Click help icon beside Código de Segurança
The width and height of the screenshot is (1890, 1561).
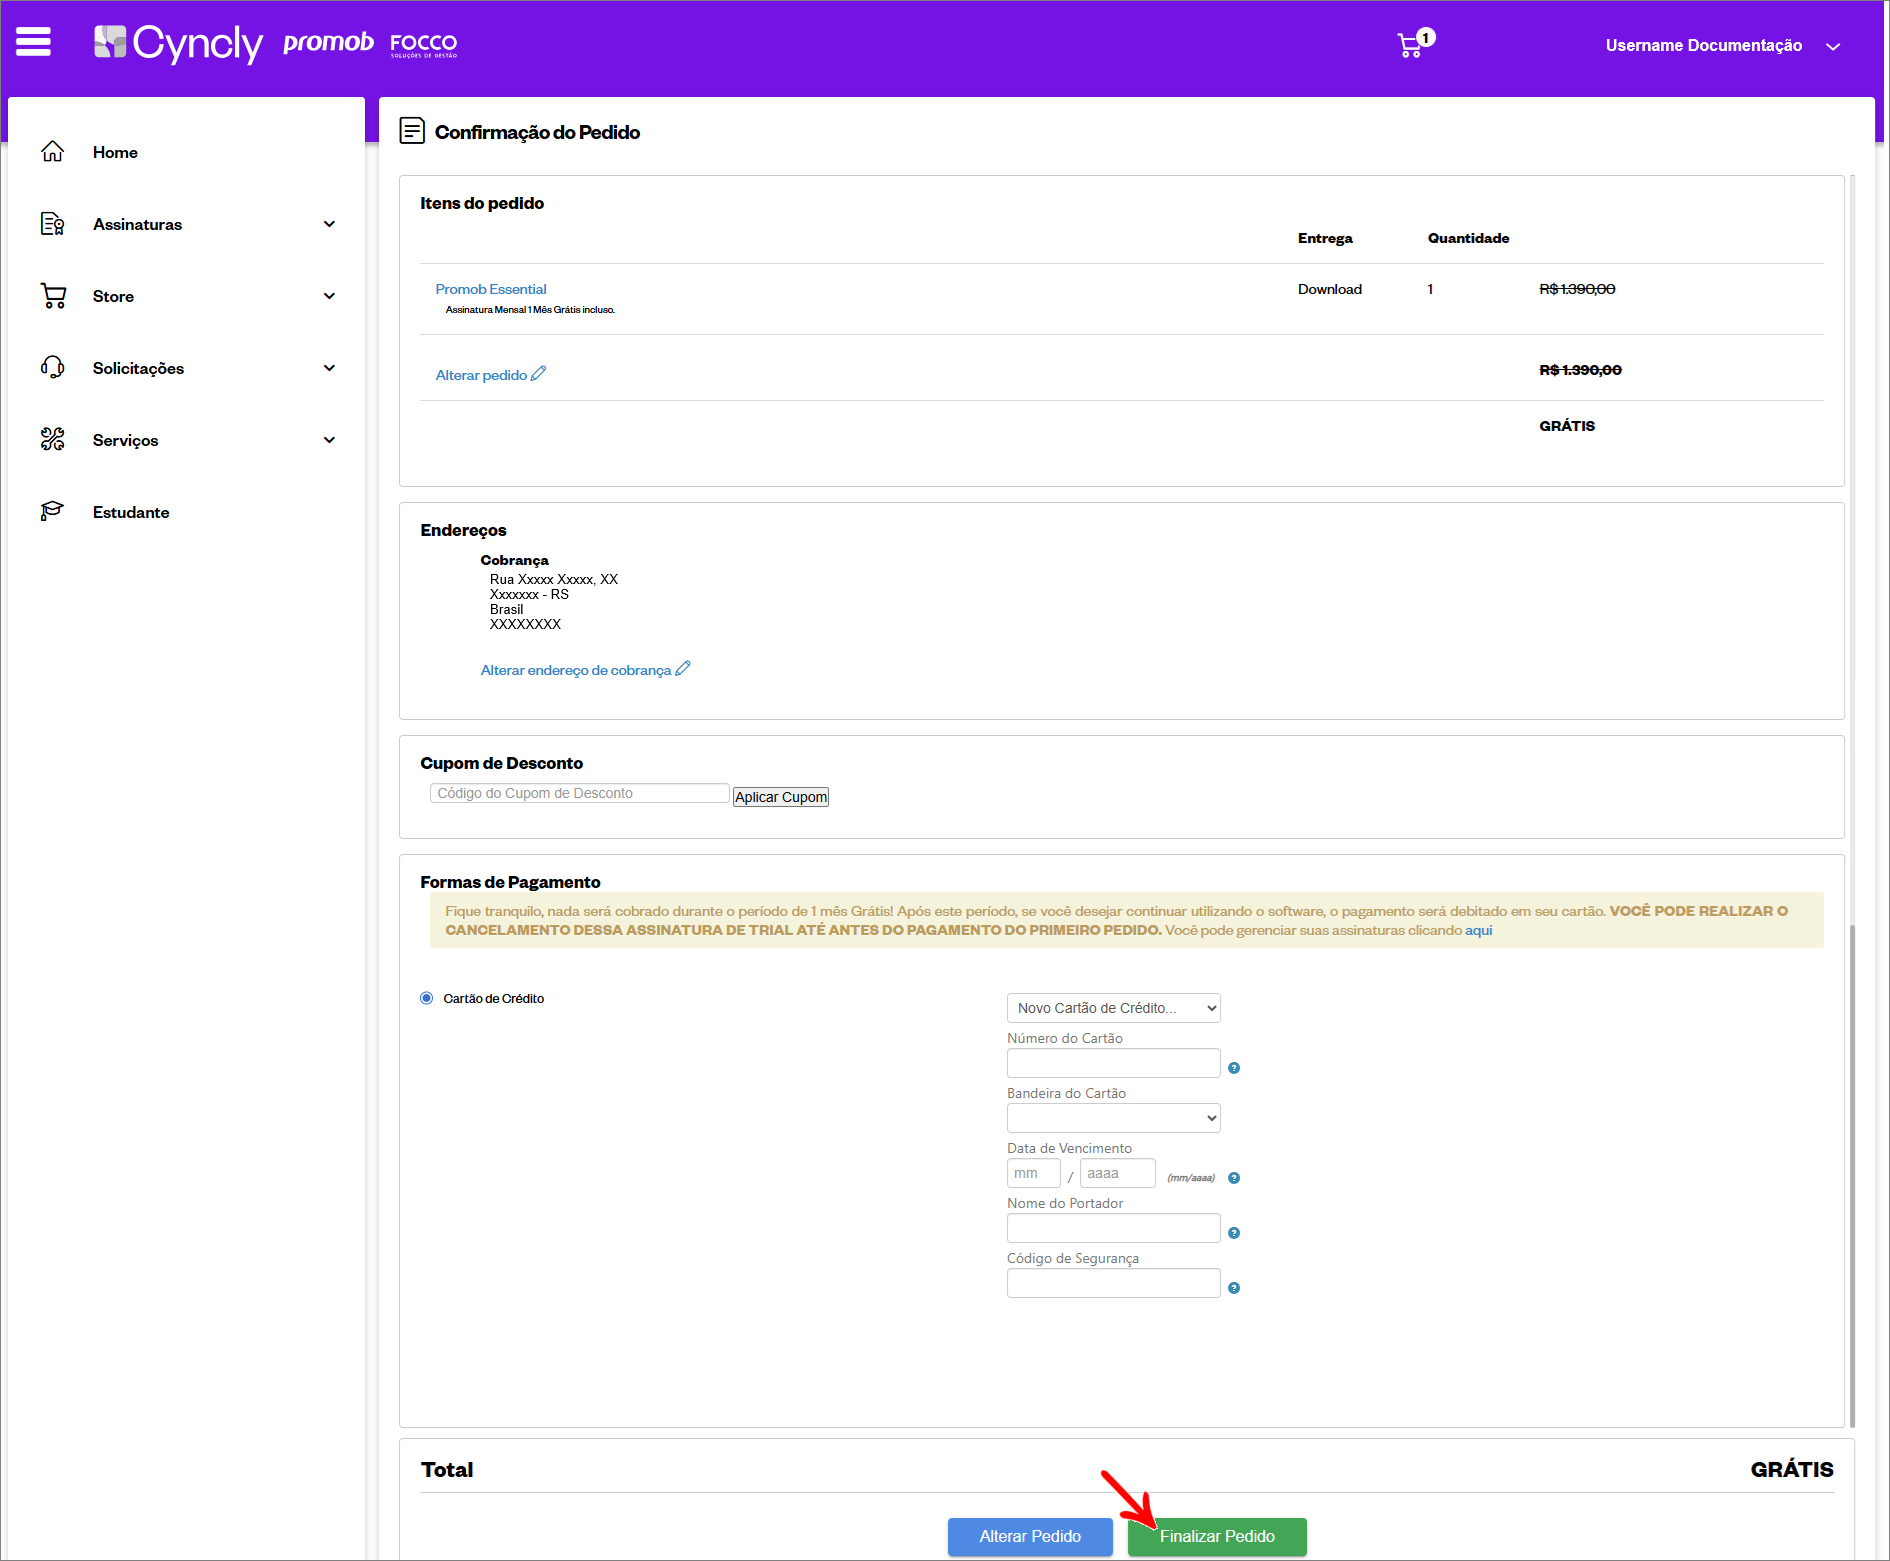click(x=1234, y=1288)
